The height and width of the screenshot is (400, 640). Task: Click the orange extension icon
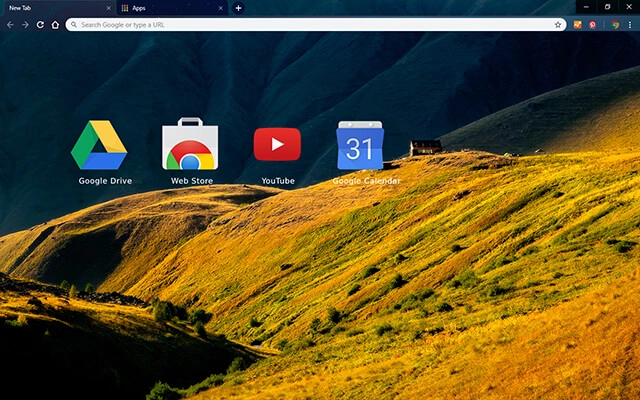578,25
